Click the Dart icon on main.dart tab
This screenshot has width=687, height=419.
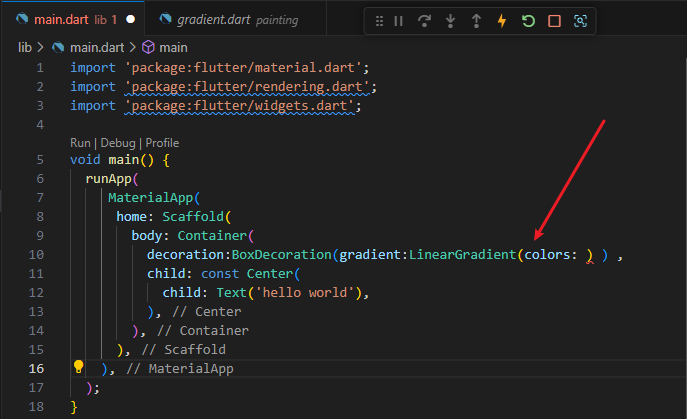click(22, 19)
